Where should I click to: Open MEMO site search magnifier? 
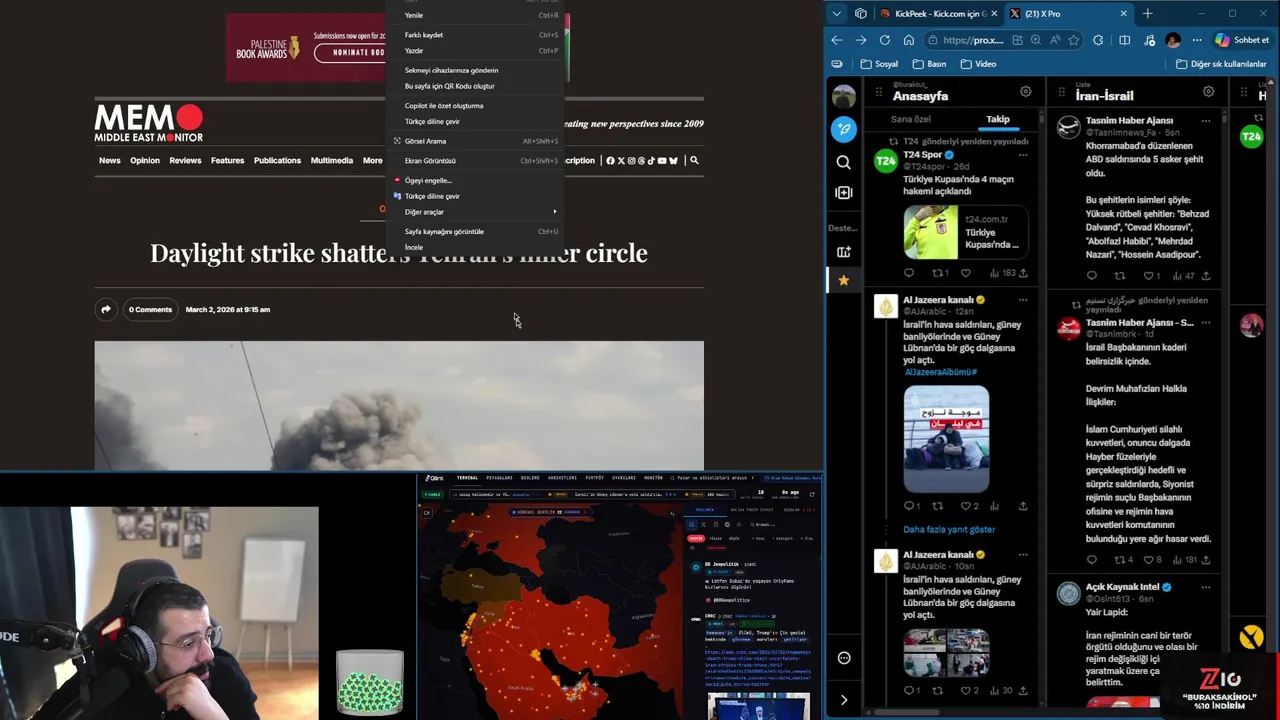[694, 160]
